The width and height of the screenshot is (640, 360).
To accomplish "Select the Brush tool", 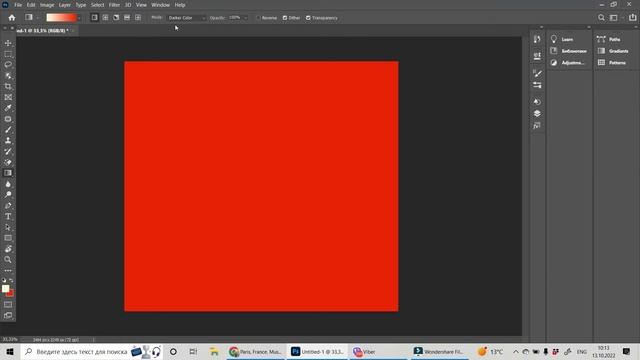I will (x=8, y=130).
